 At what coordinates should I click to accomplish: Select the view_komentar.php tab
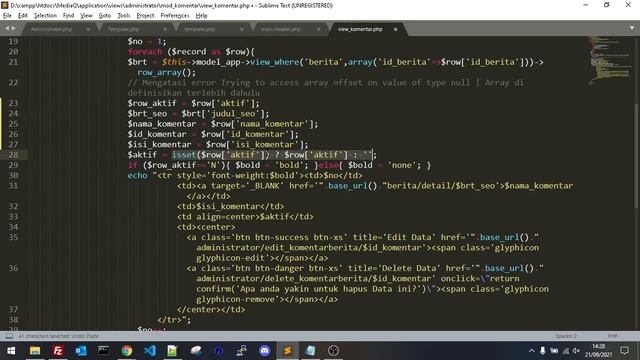click(x=360, y=29)
